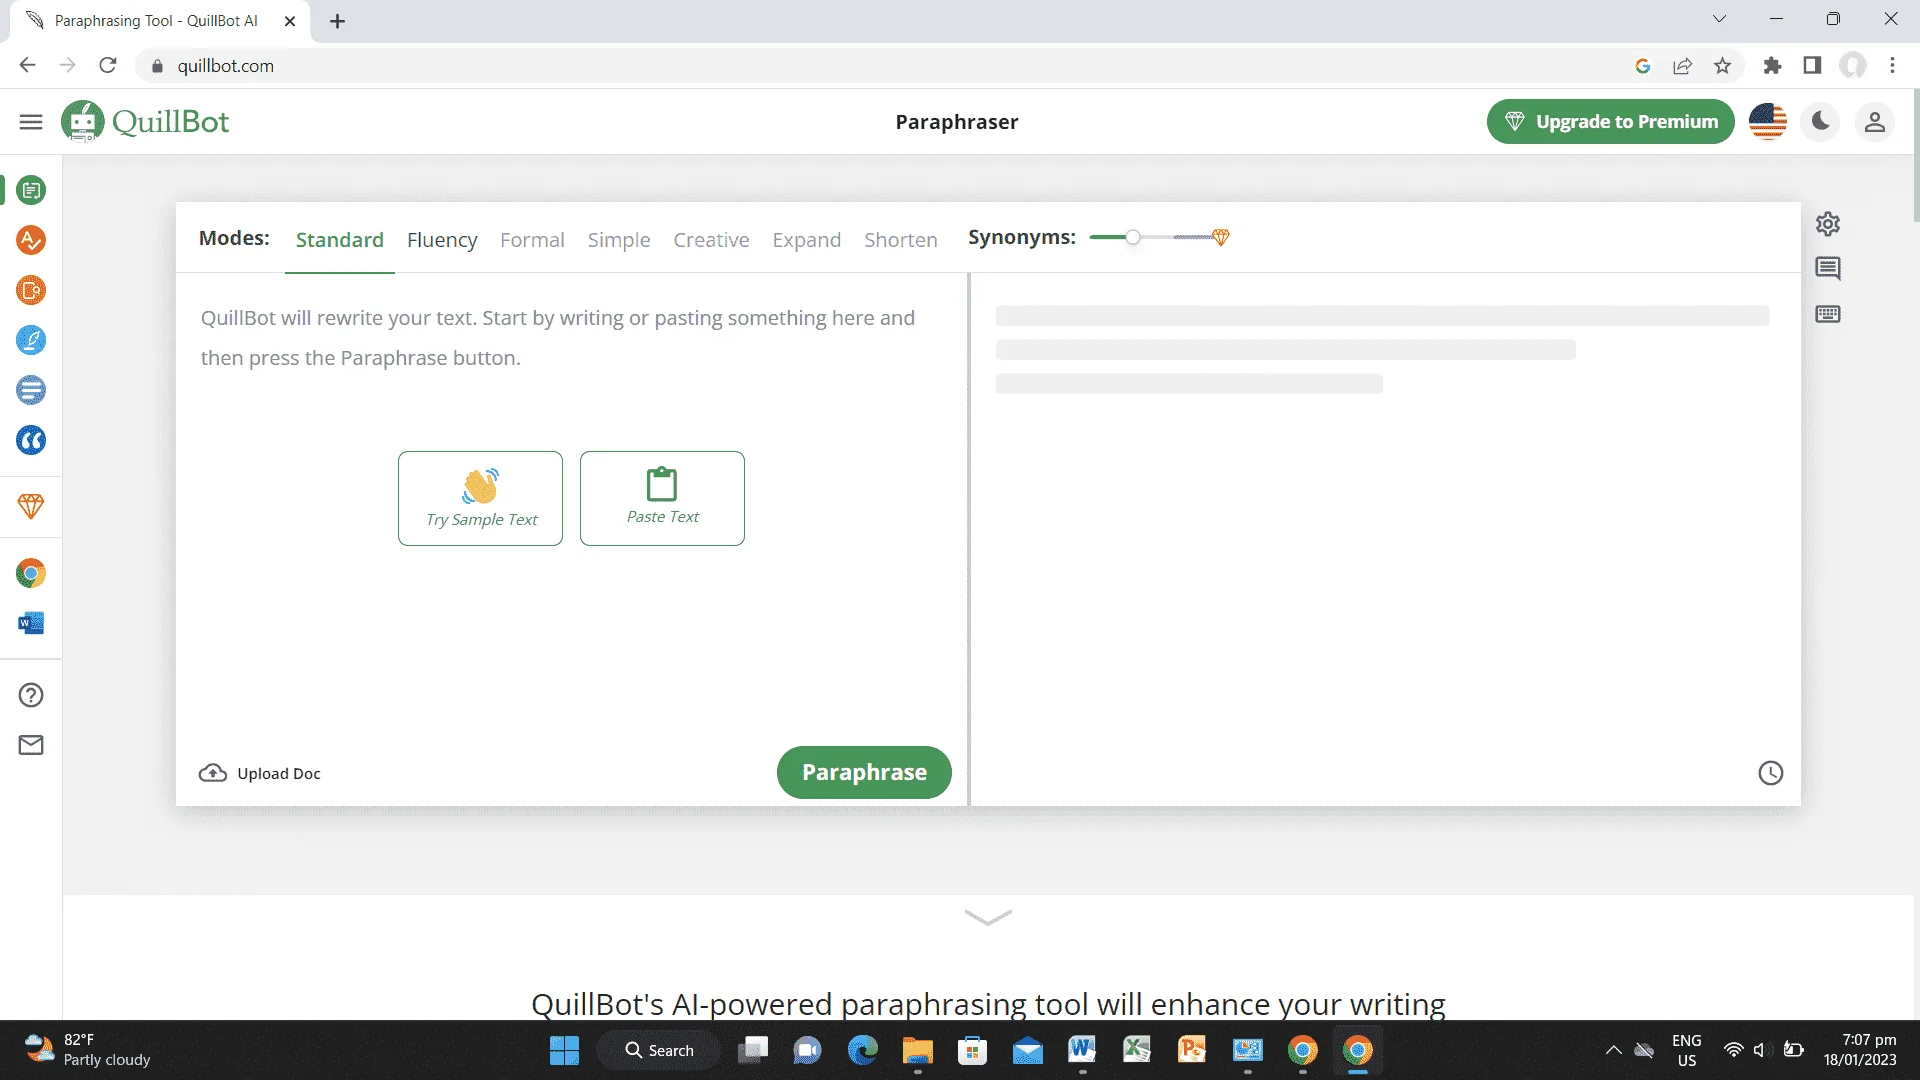1920x1080 pixels.
Task: Switch to Shorten mode
Action: tap(901, 240)
